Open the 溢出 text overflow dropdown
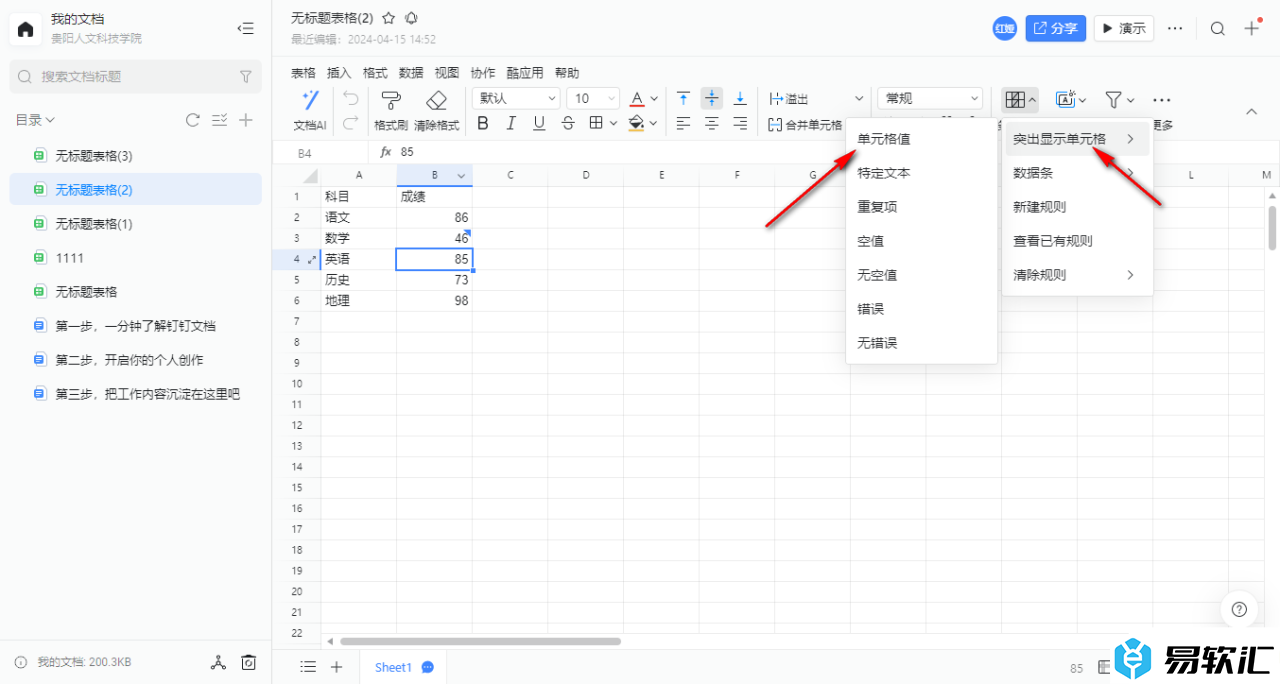 click(816, 98)
